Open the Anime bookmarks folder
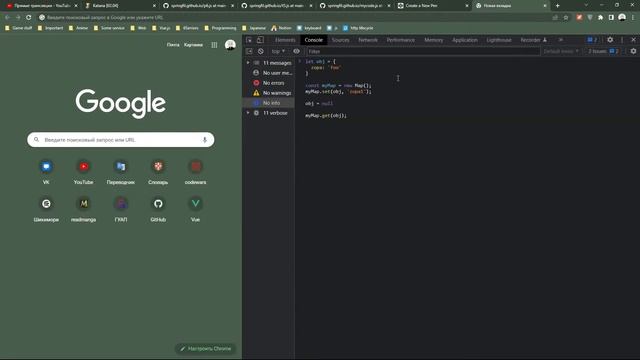 [79, 28]
